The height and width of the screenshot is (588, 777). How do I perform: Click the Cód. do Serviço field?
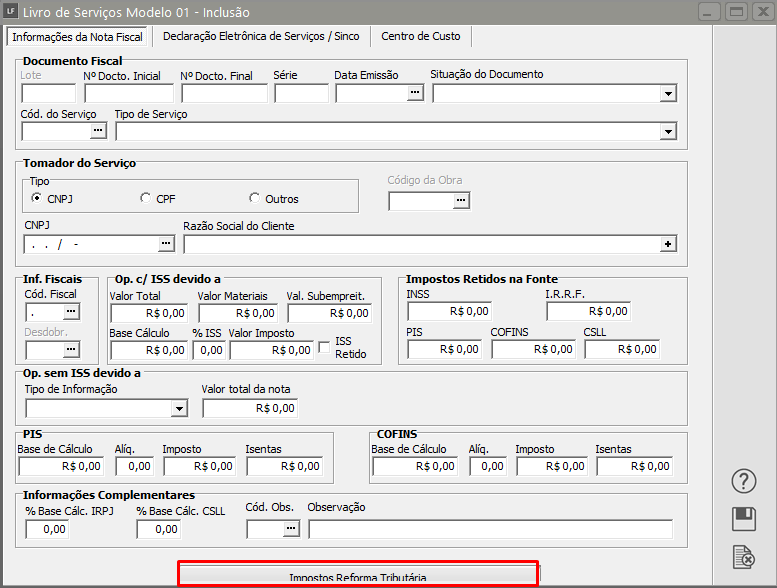tap(56, 131)
